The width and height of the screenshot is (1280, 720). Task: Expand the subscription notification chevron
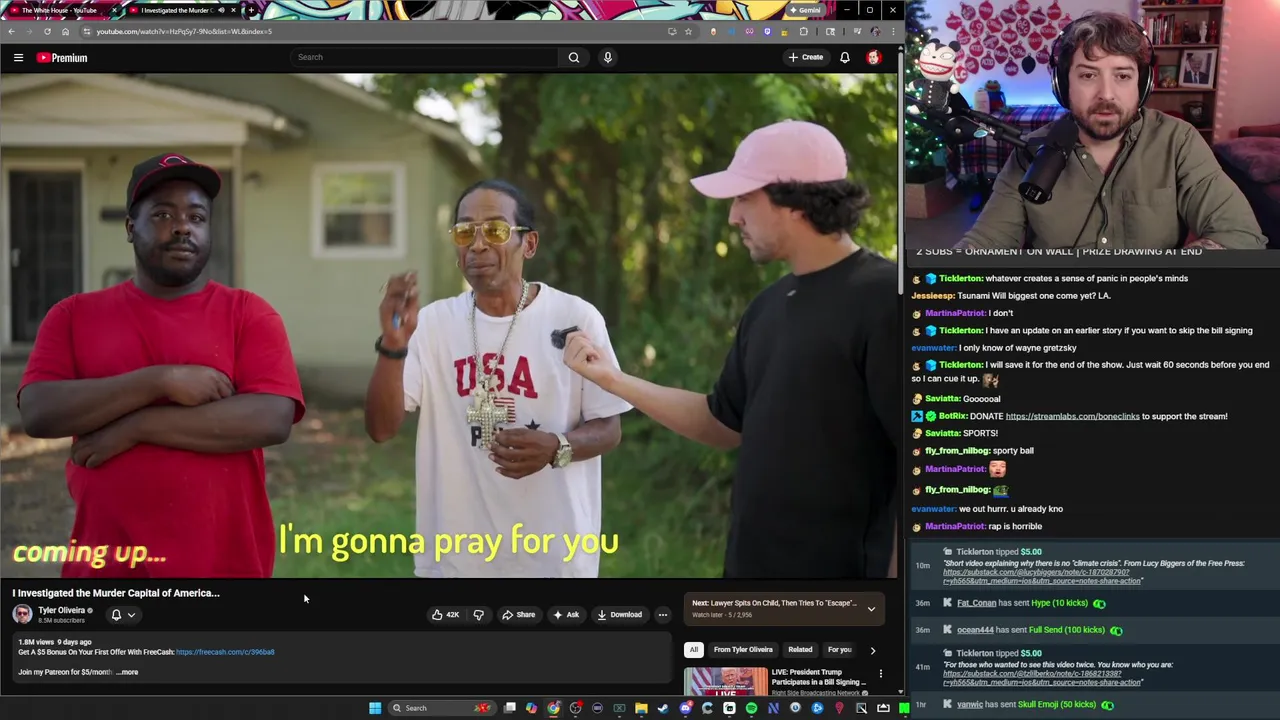pos(131,615)
